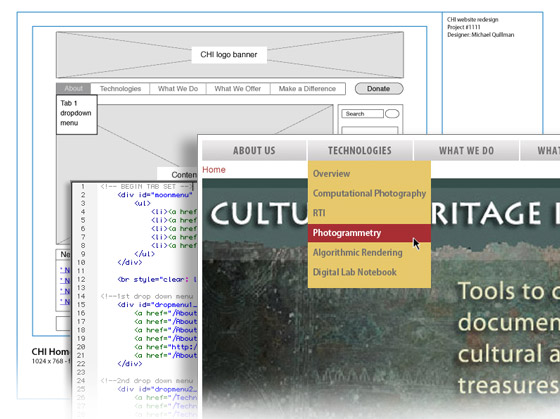Click the a href http code line

tap(166, 347)
